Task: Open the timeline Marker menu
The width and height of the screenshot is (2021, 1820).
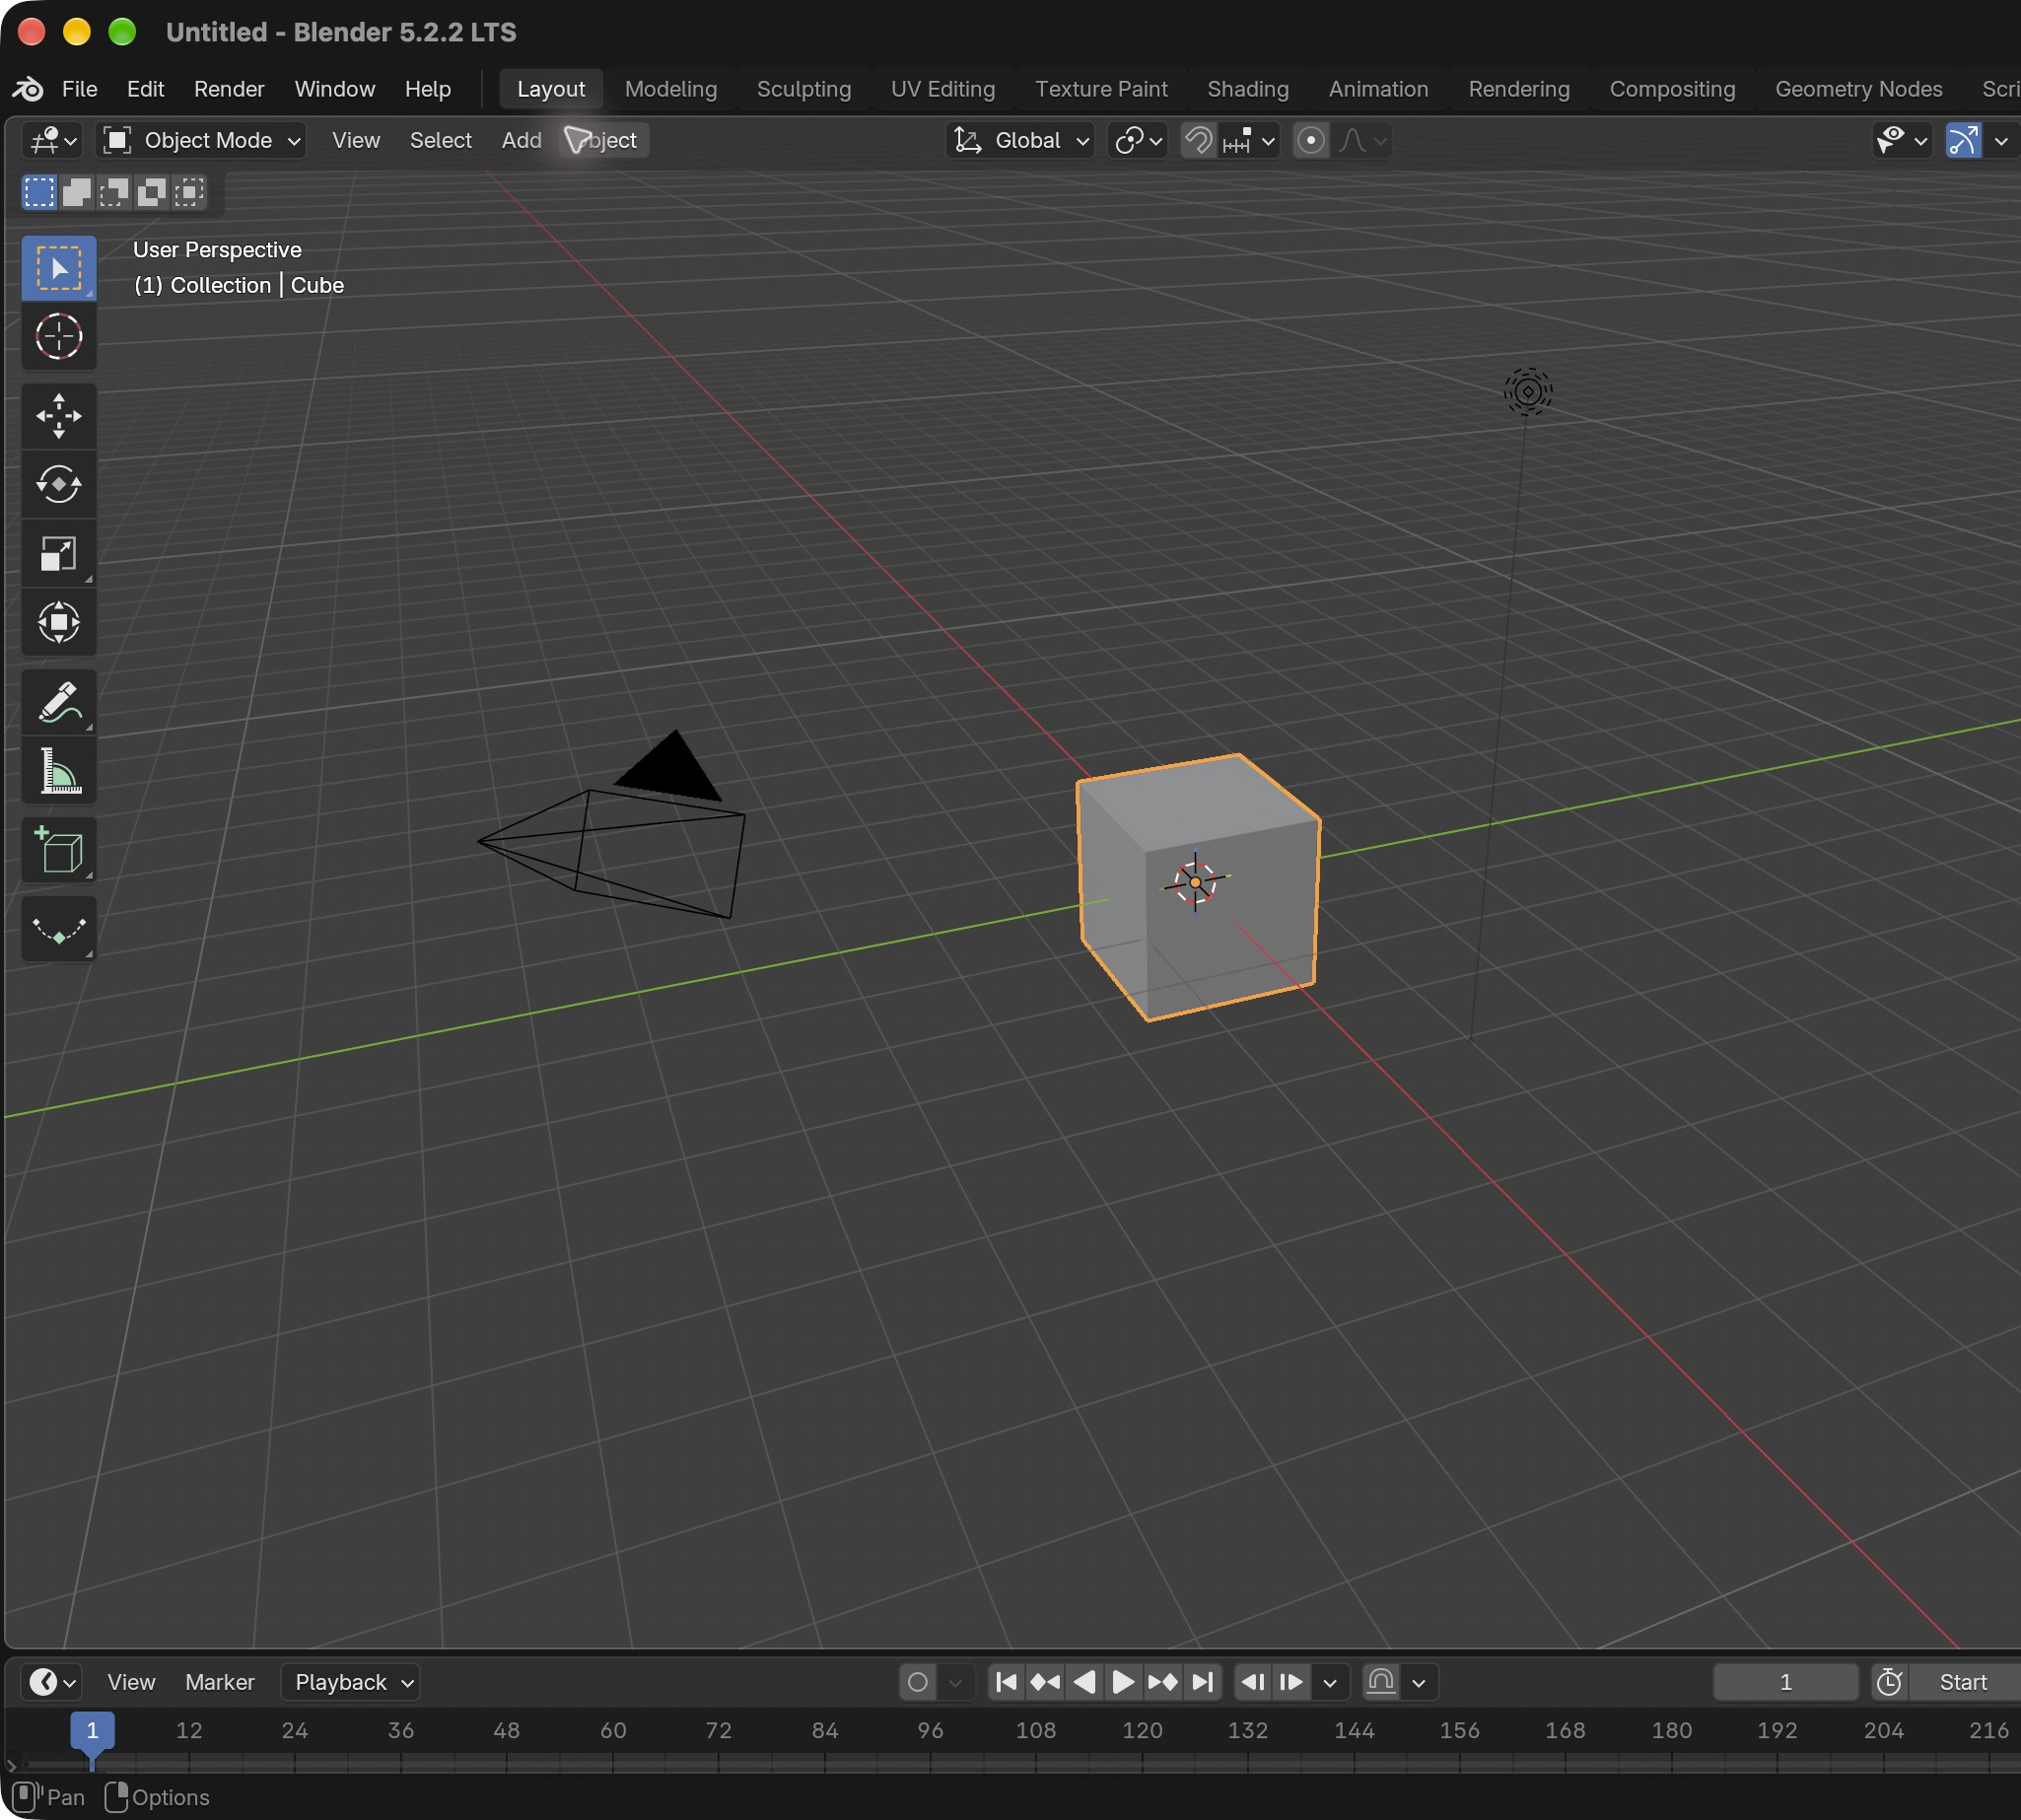Action: [219, 1682]
